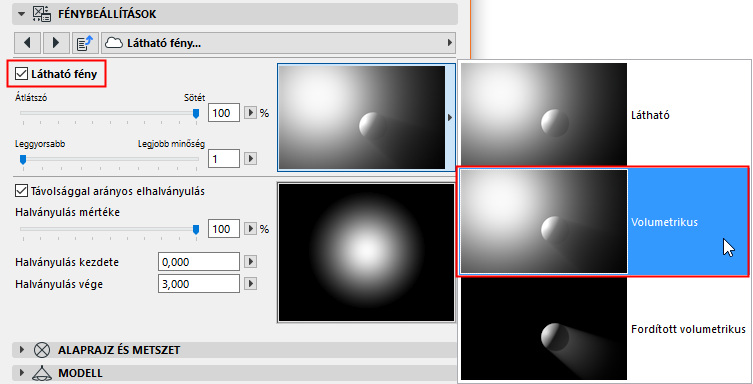This screenshot has width=753, height=384.
Task: Collapse the FÉNYBEÁLLÍTÁSOK section
Action: [x=21, y=14]
